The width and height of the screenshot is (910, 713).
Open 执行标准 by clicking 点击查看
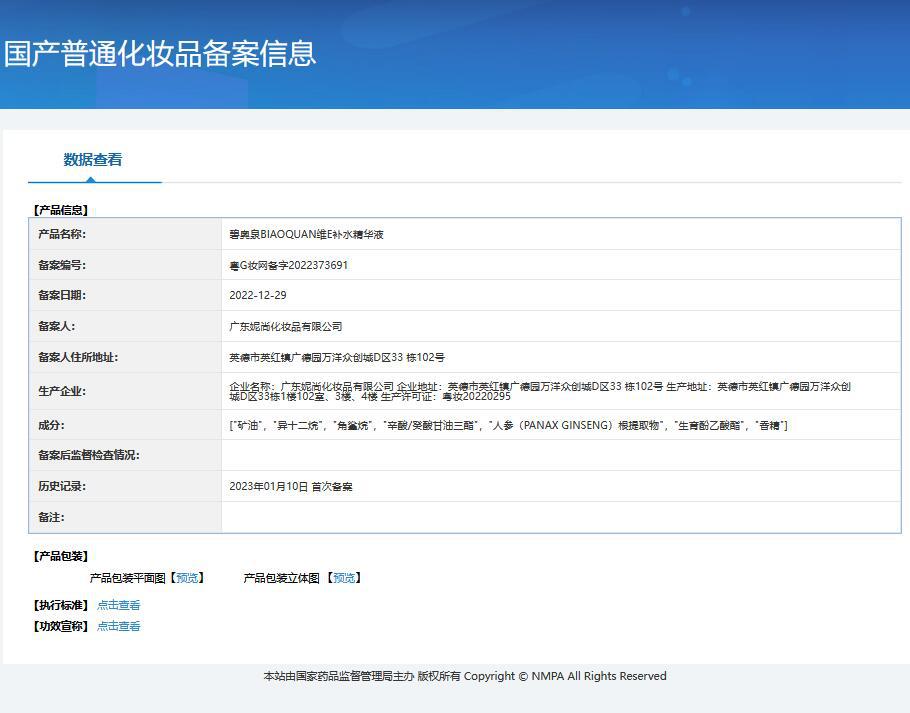click(118, 604)
